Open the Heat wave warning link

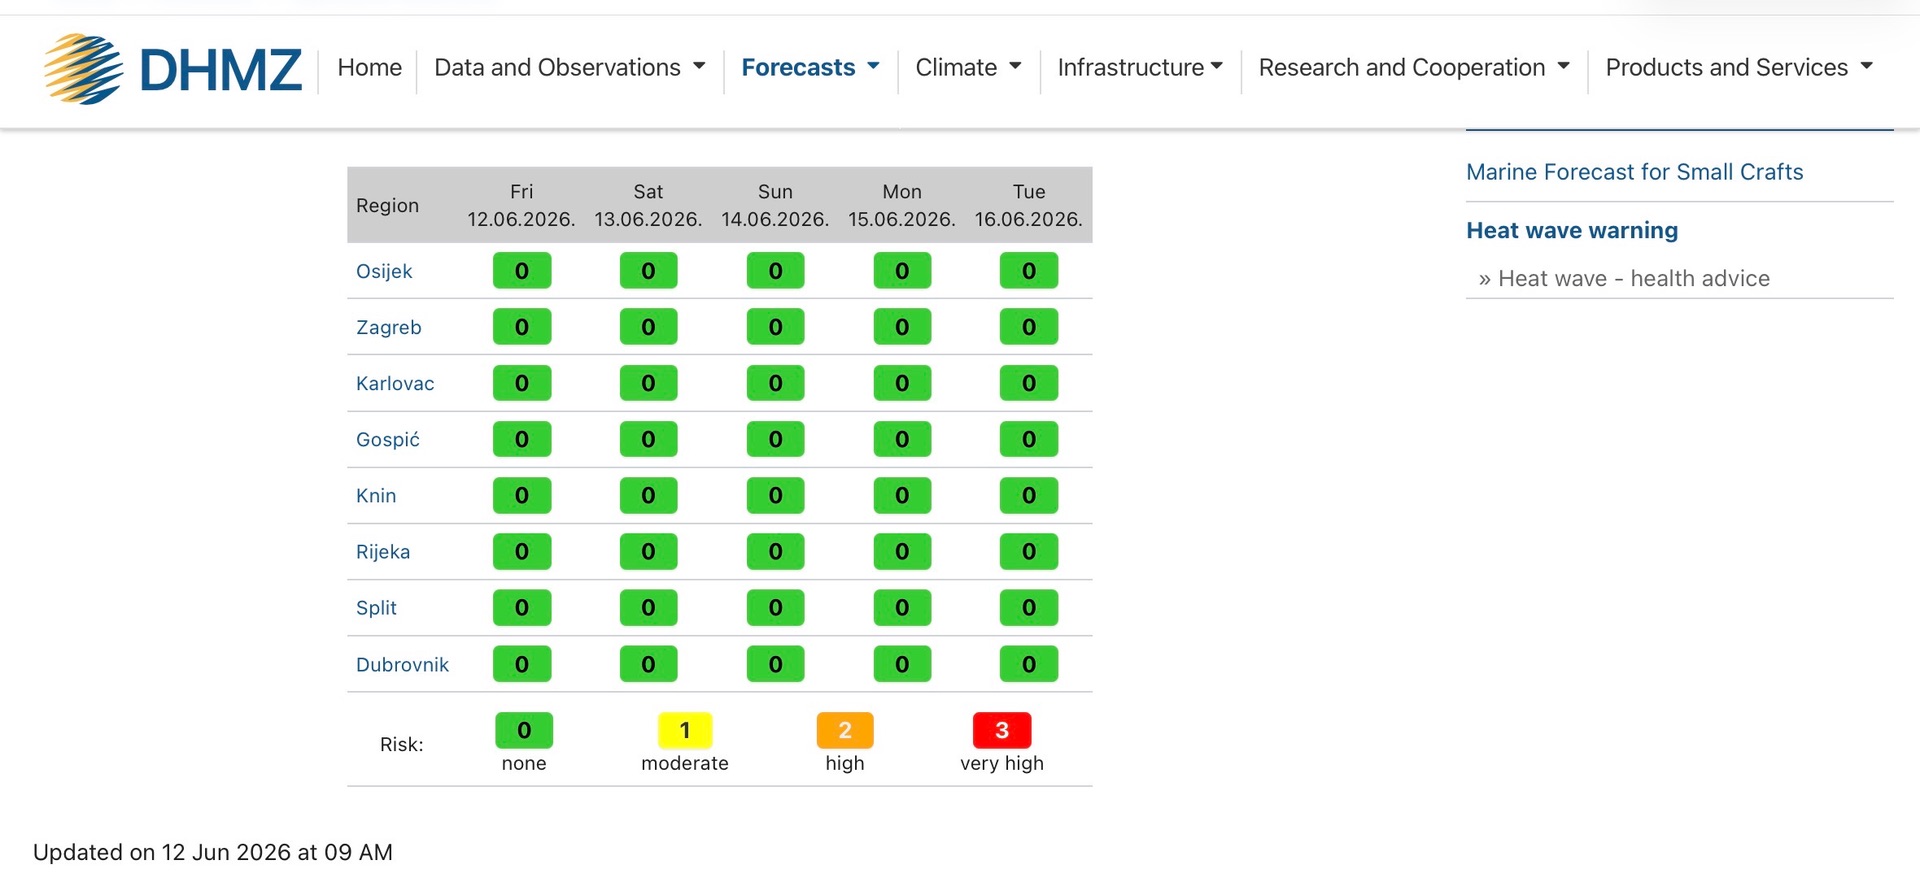1572,230
